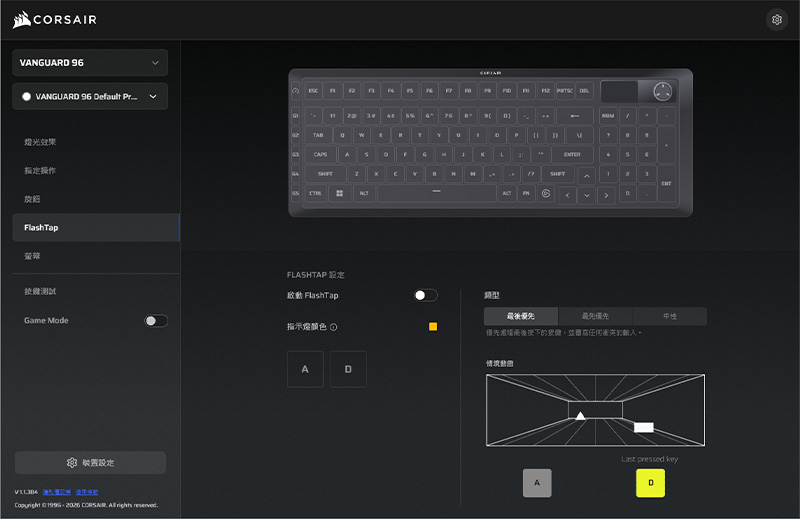Expand the VANGUARD 96 device dropdown
The height and width of the screenshot is (519, 800).
click(90, 63)
